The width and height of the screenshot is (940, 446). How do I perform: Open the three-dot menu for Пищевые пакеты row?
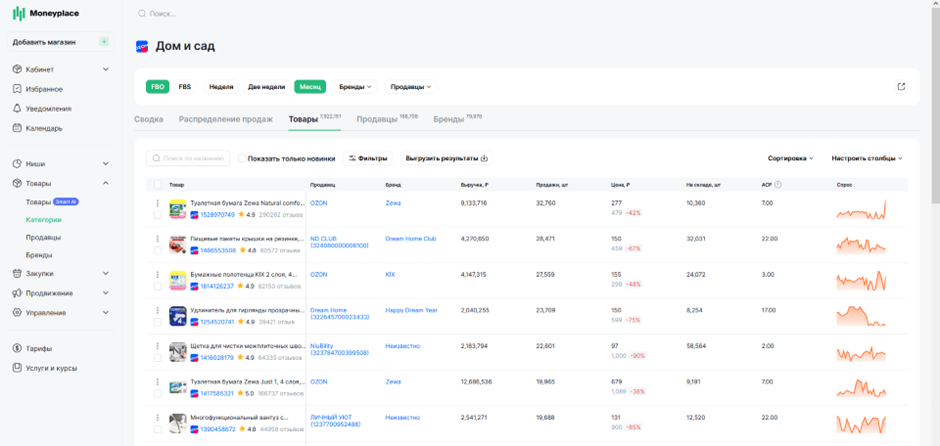158,239
